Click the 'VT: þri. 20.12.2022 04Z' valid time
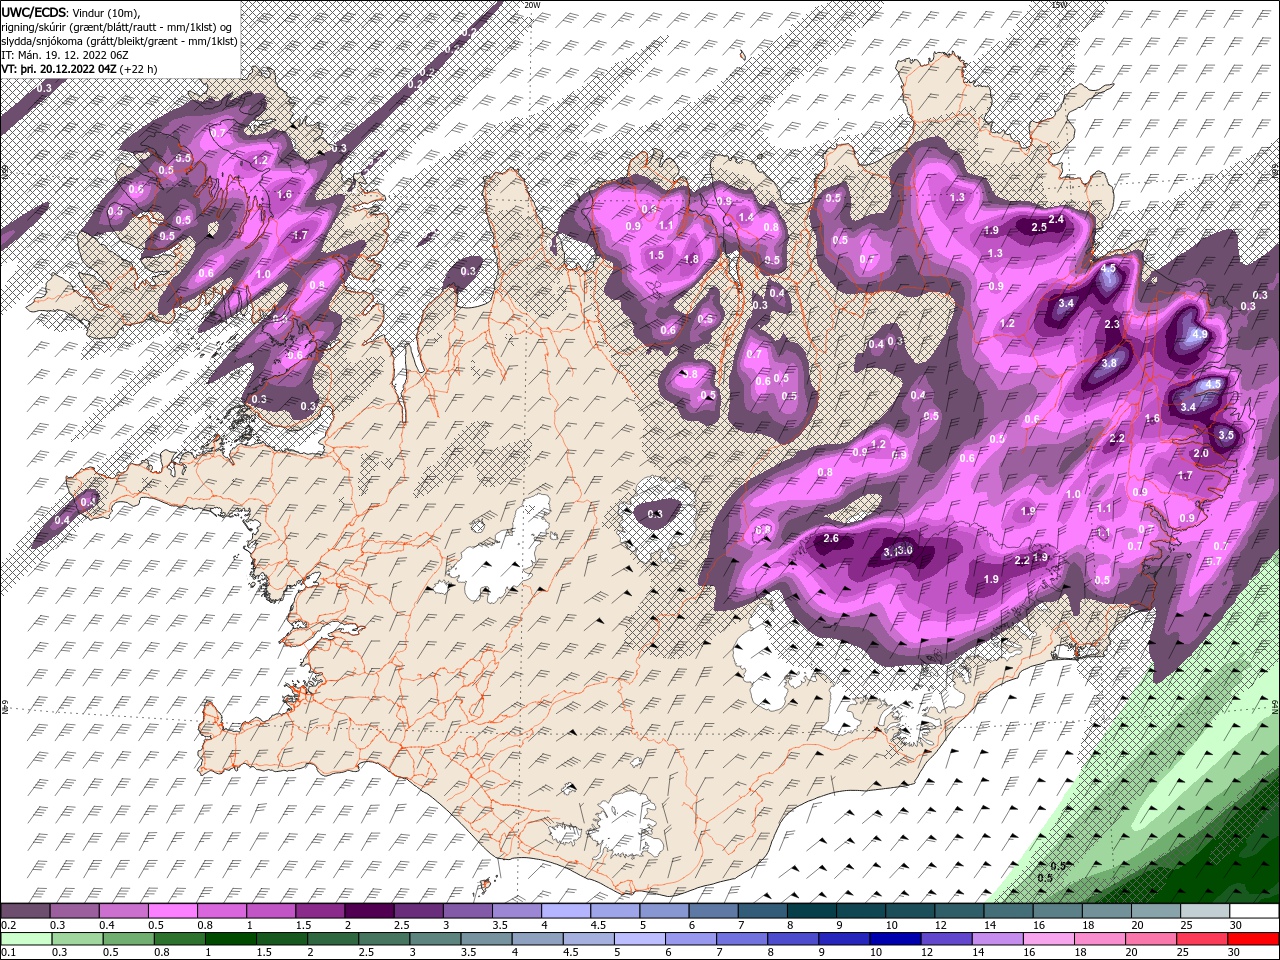Viewport: 1280px width, 960px height. coord(58,69)
